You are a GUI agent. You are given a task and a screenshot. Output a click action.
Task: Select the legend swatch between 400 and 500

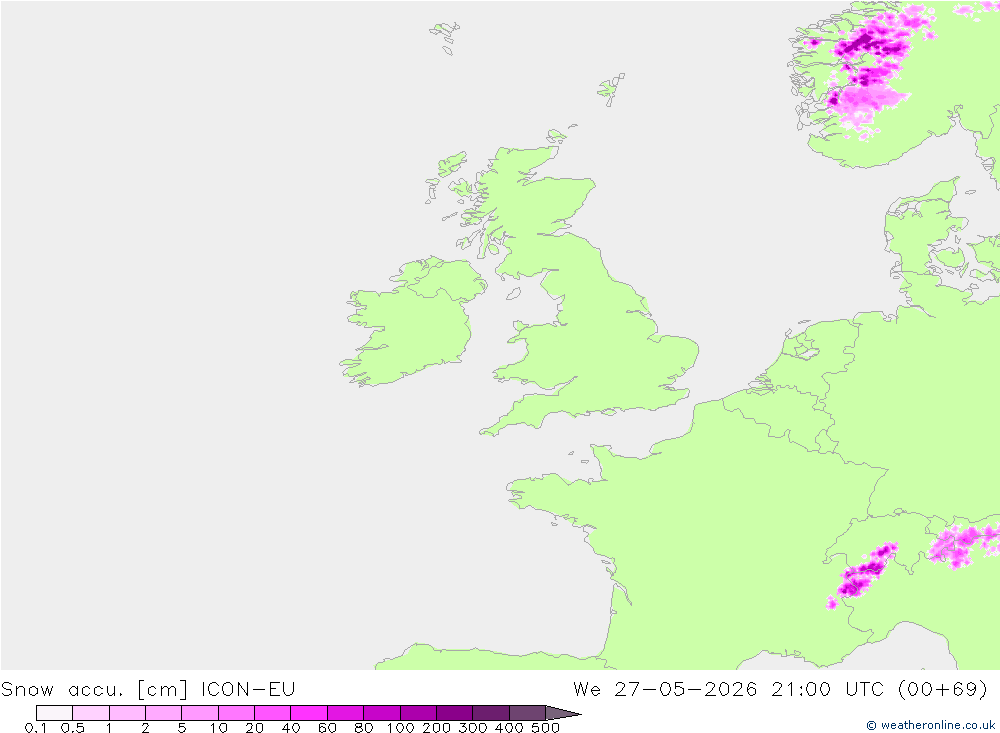[x=527, y=713]
